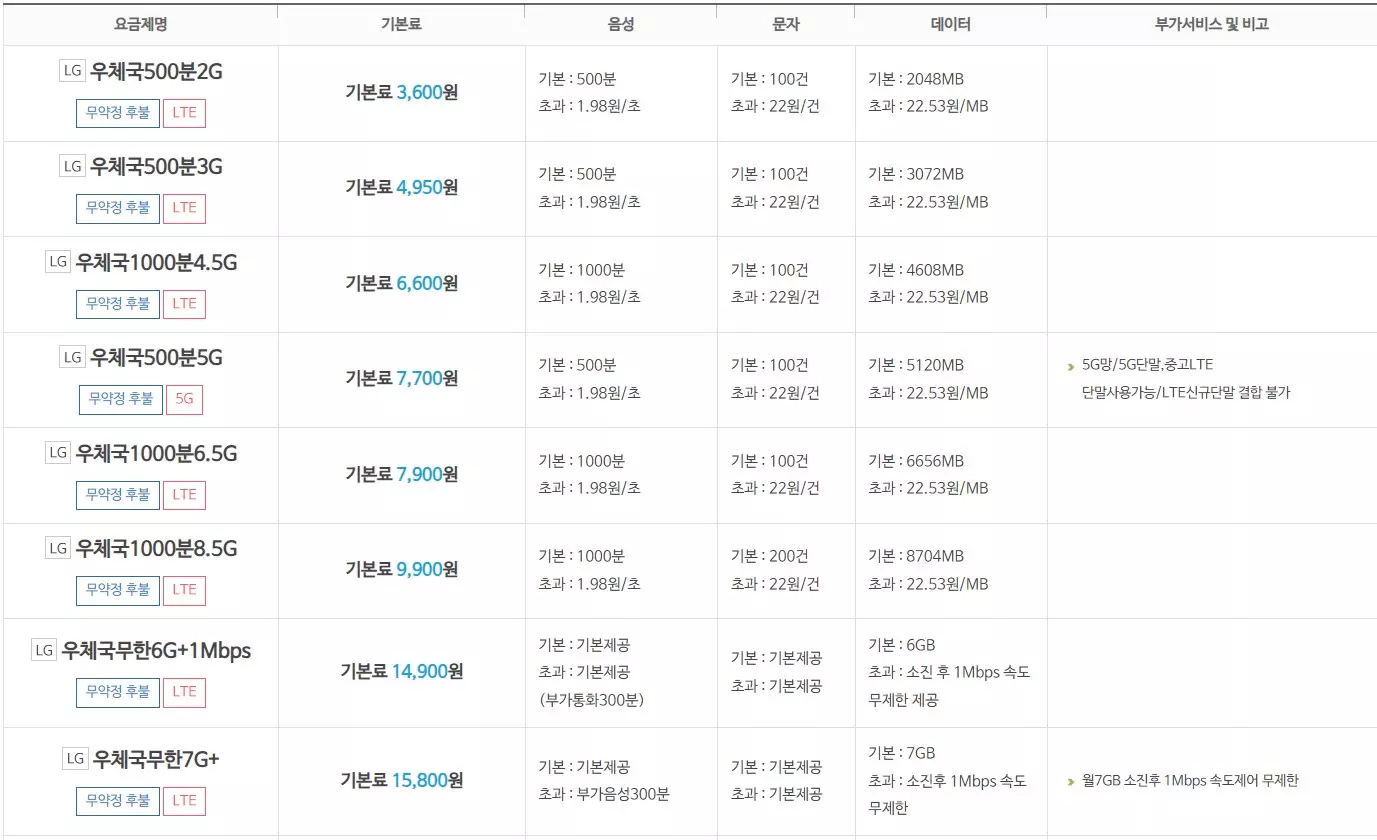Screen dimensions: 1377x840
Task: Select the 기본료 7,700원 price
Action: click(401, 379)
